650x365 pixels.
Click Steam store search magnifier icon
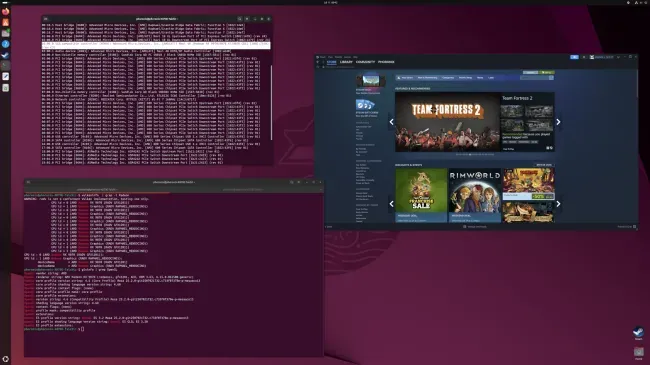point(551,78)
